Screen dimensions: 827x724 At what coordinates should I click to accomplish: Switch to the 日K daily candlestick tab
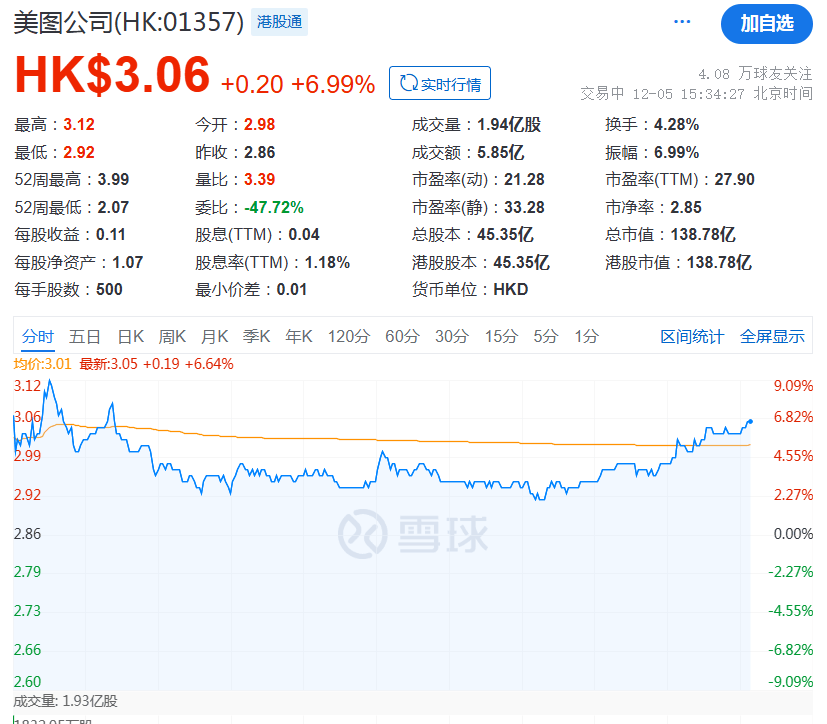pyautogui.click(x=131, y=337)
